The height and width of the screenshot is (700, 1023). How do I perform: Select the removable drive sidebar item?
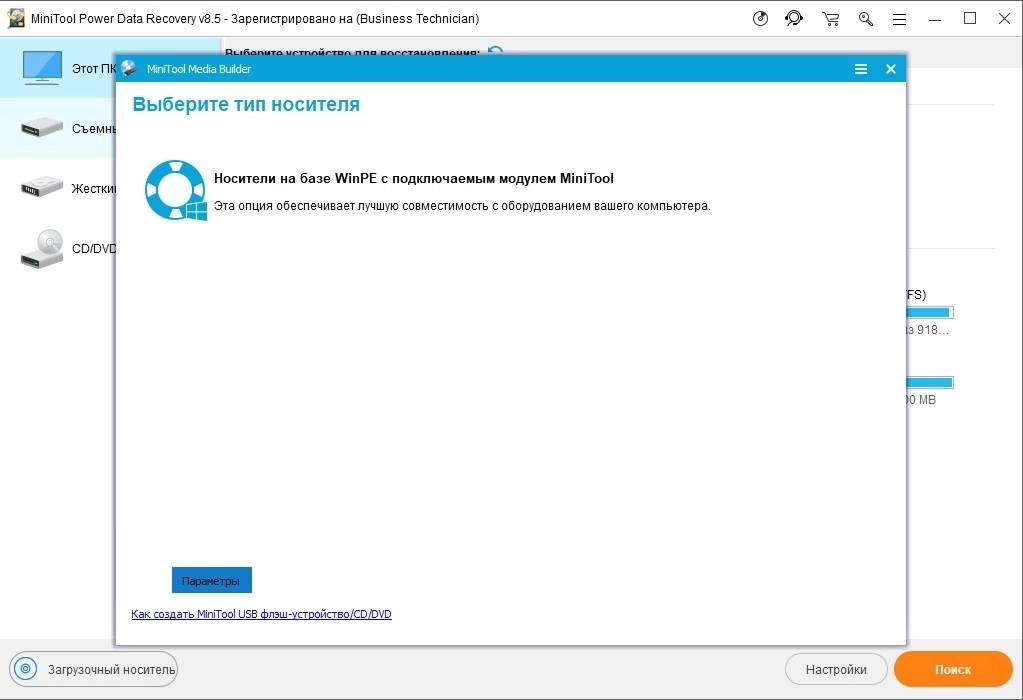59,129
